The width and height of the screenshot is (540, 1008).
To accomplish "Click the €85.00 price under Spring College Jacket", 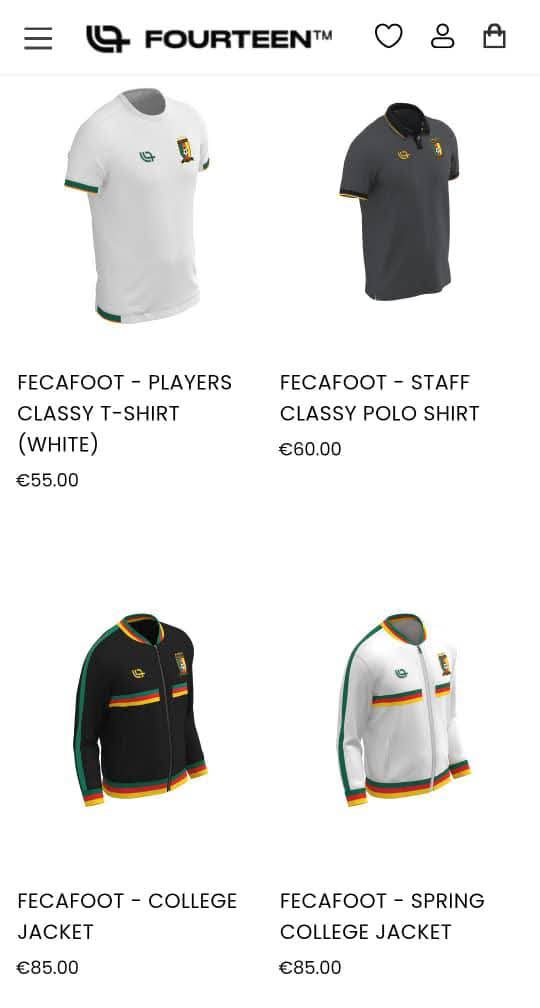I will tap(310, 968).
